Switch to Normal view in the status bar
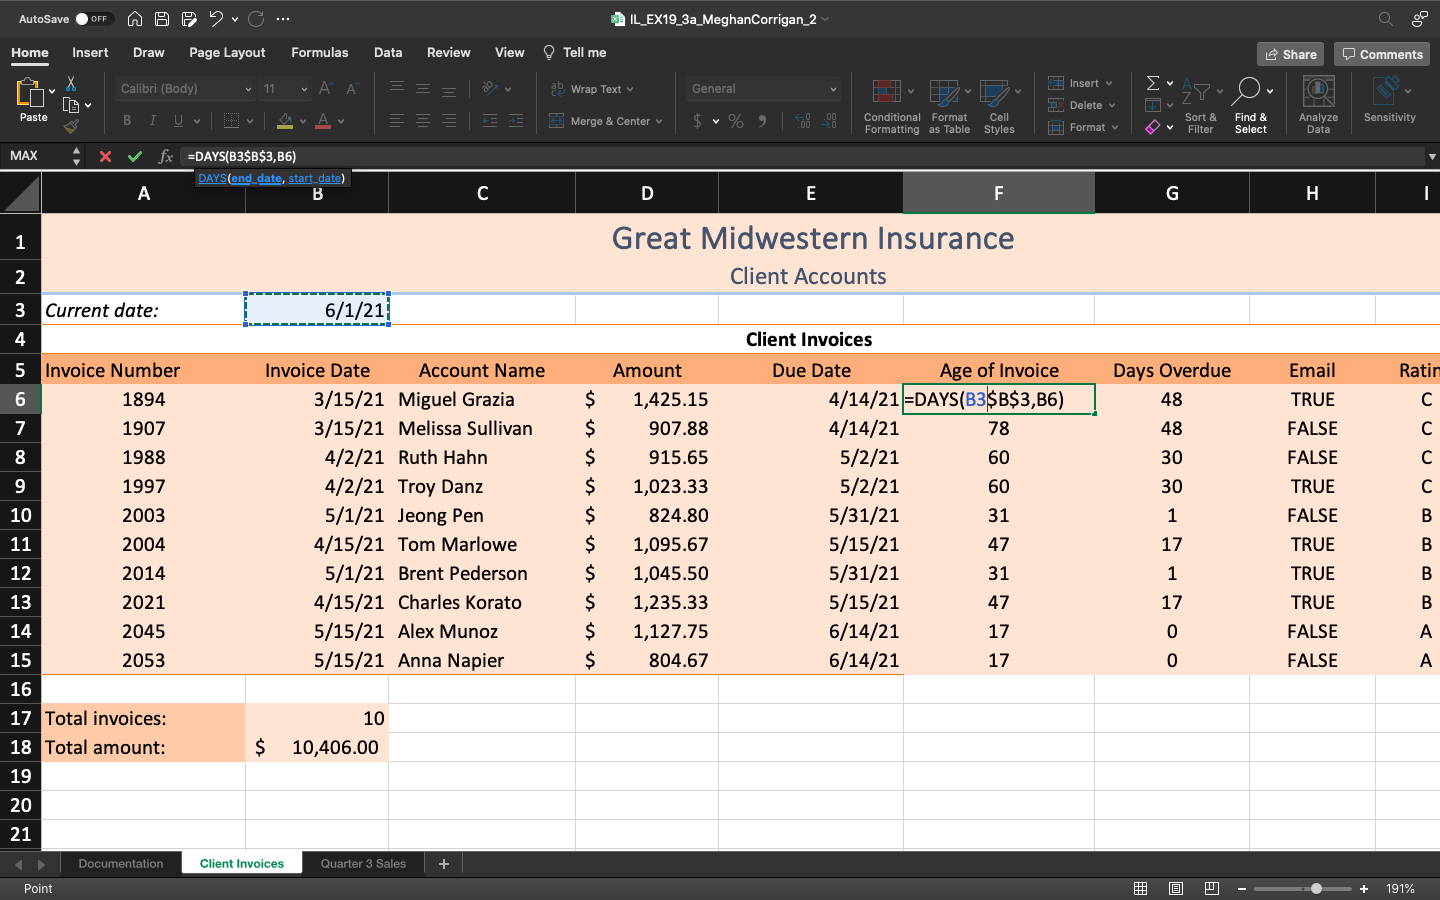1440x900 pixels. (x=1140, y=889)
